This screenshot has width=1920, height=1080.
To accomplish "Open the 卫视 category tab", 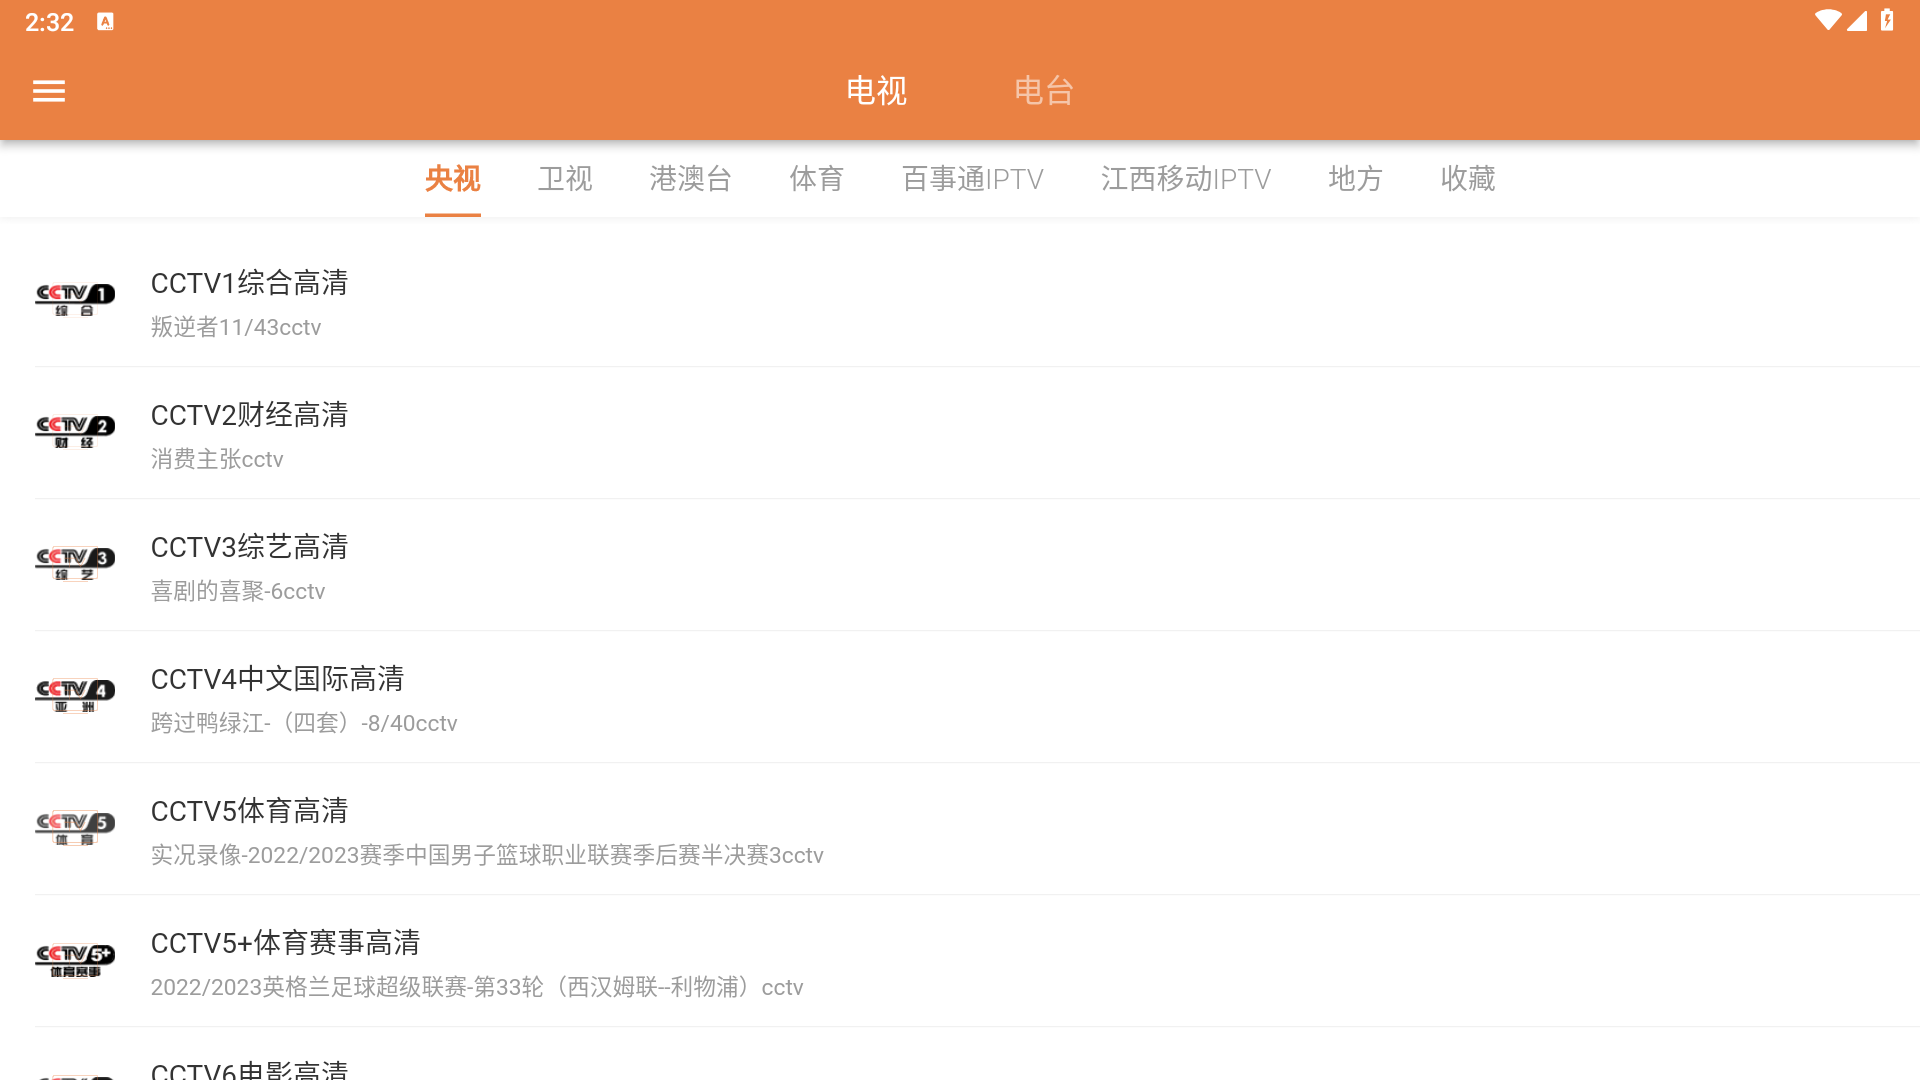I will 565,179.
